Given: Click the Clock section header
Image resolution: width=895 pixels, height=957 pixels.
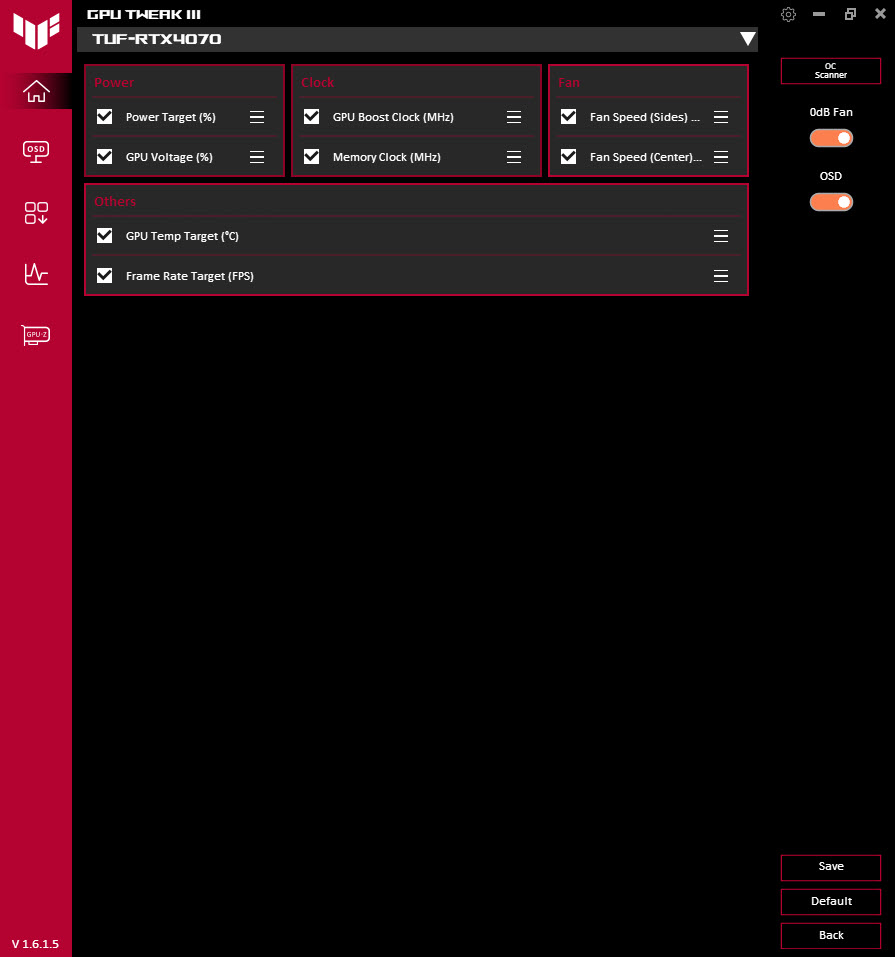Looking at the screenshot, I should [x=317, y=82].
